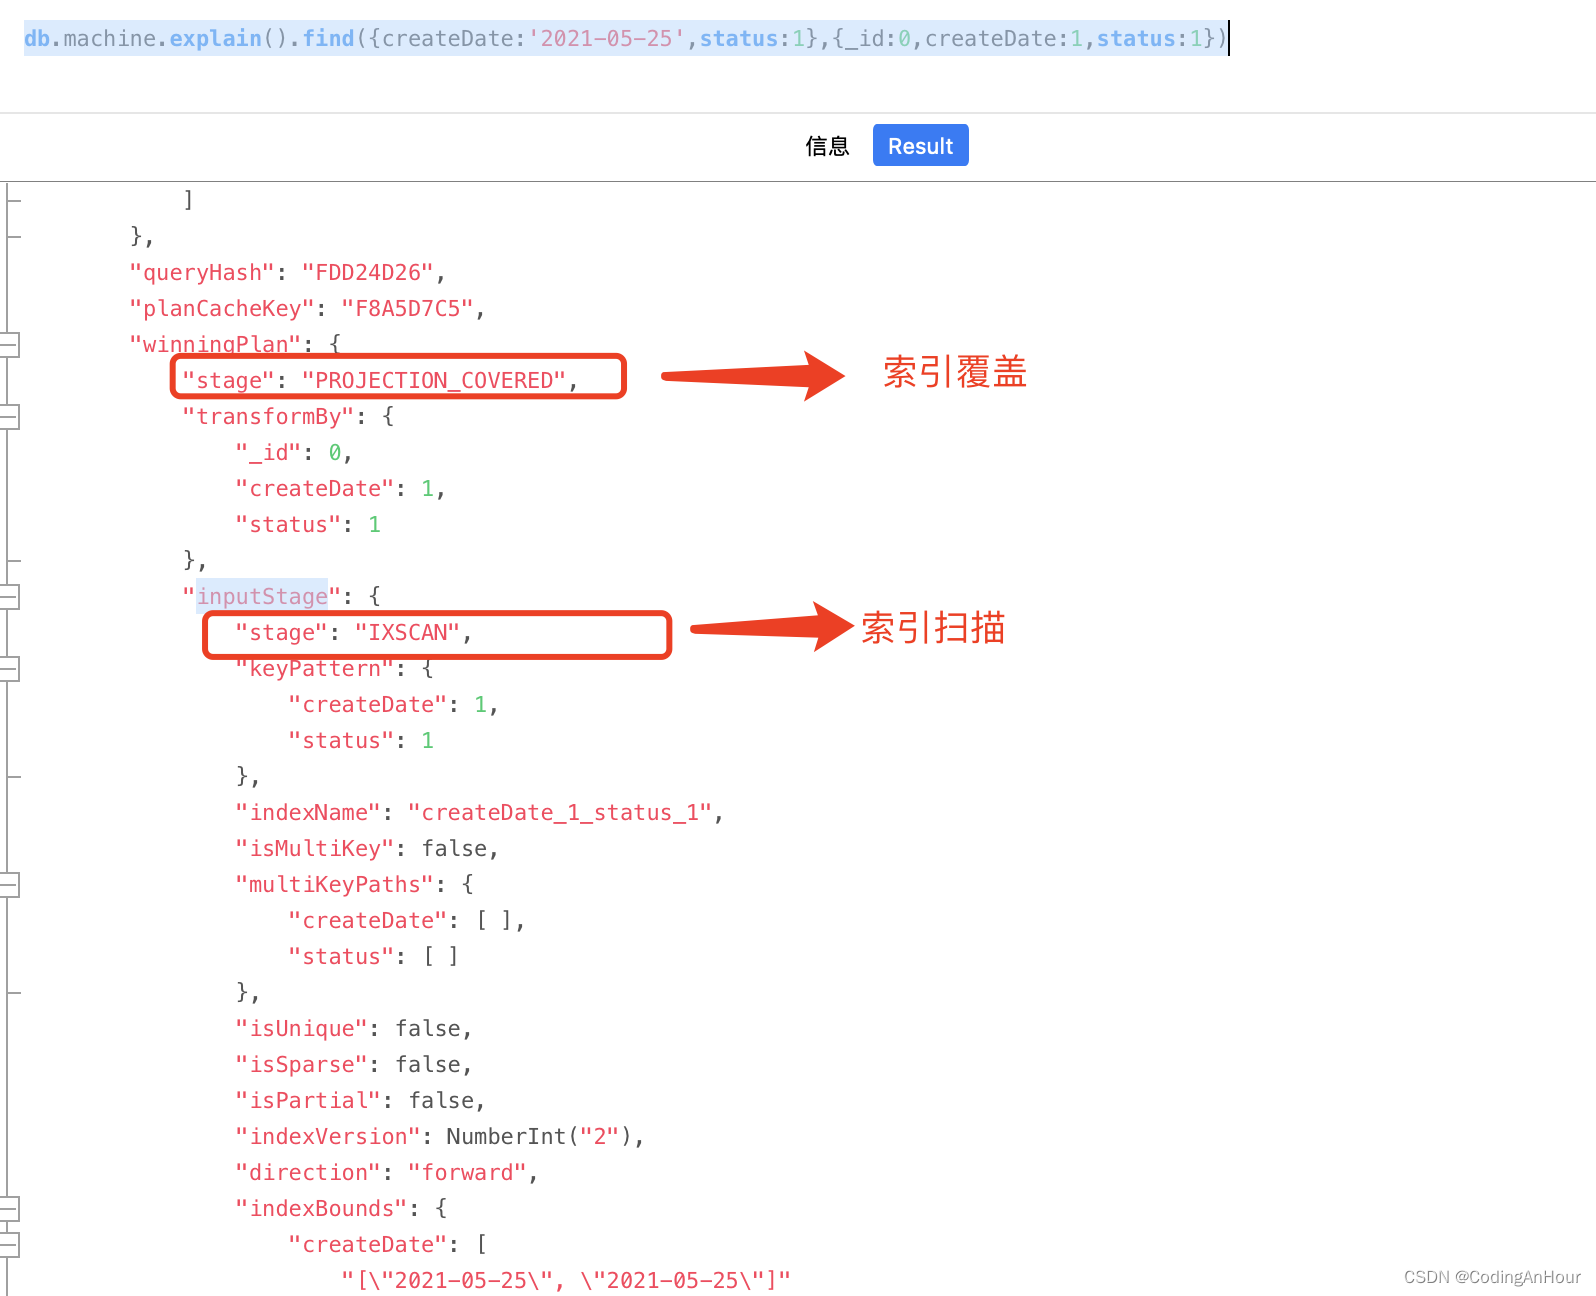The image size is (1596, 1296).
Task: Click the explain keyword in the query
Action: point(215,38)
